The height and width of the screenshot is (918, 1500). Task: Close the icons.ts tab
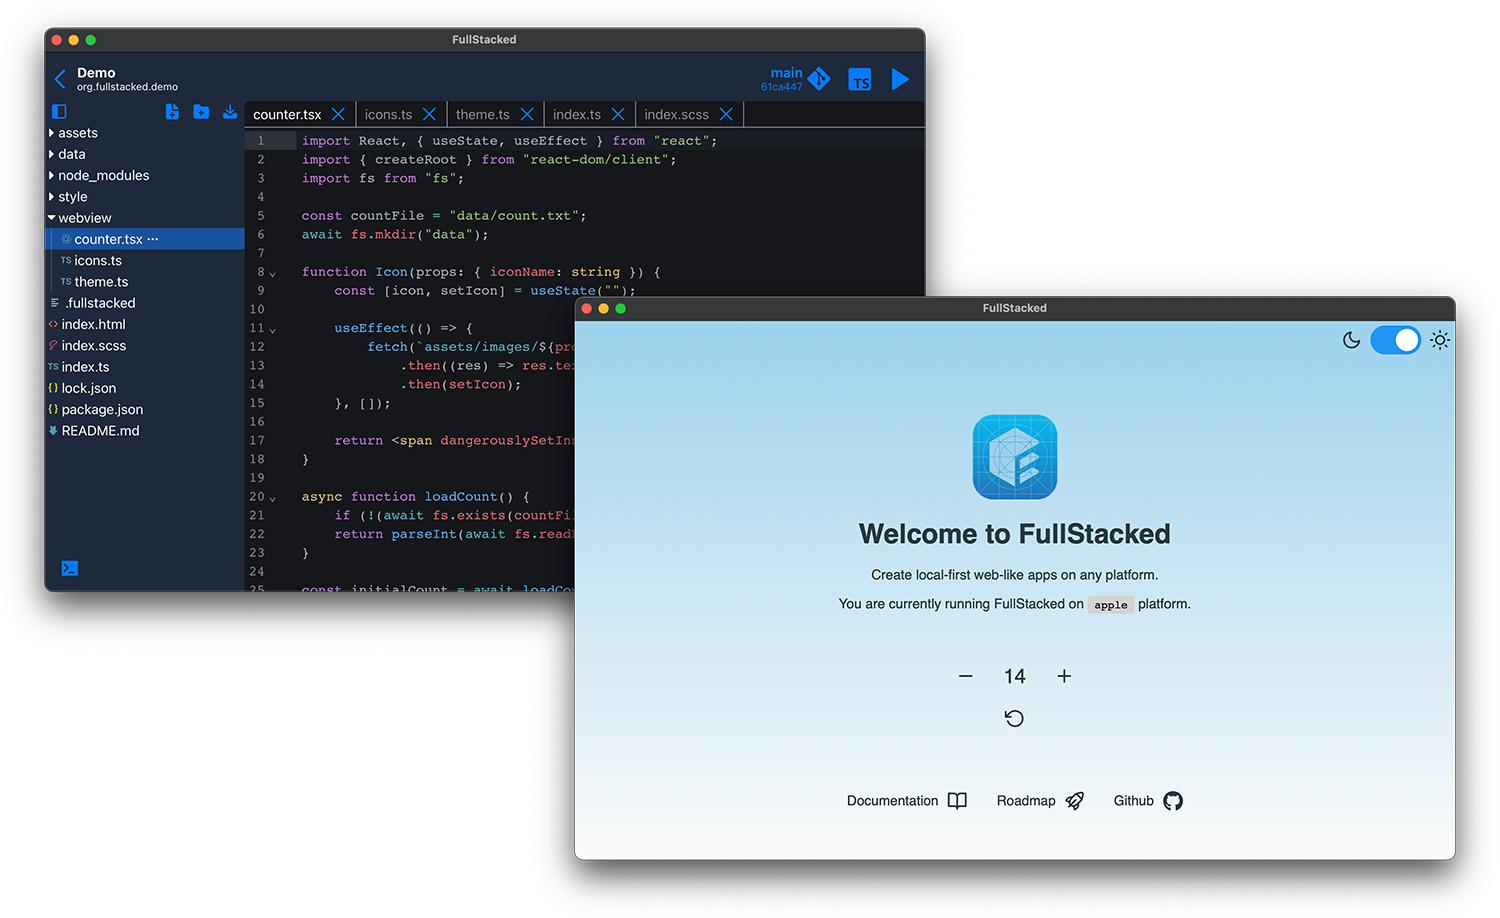tap(429, 114)
